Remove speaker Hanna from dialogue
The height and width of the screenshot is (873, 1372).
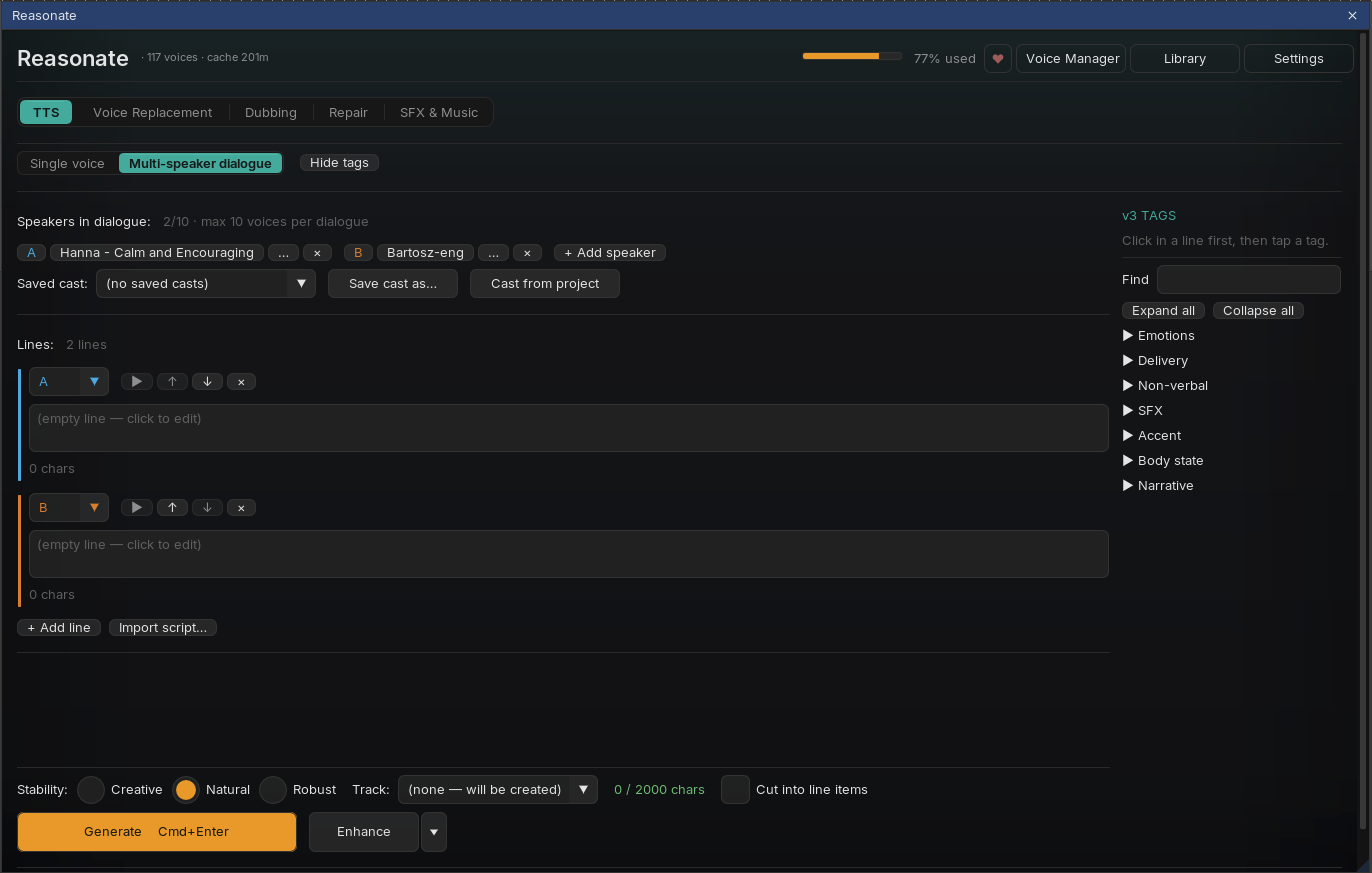317,253
